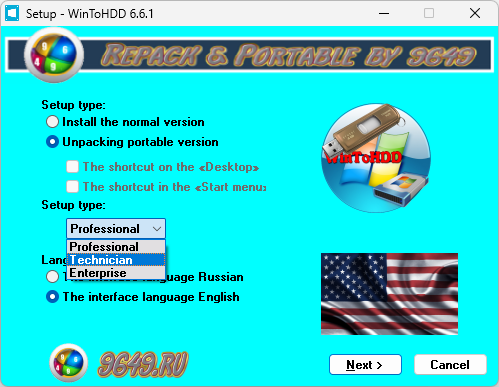Close the WinToHDD Setup window
The width and height of the screenshot is (499, 387).
coord(475,13)
